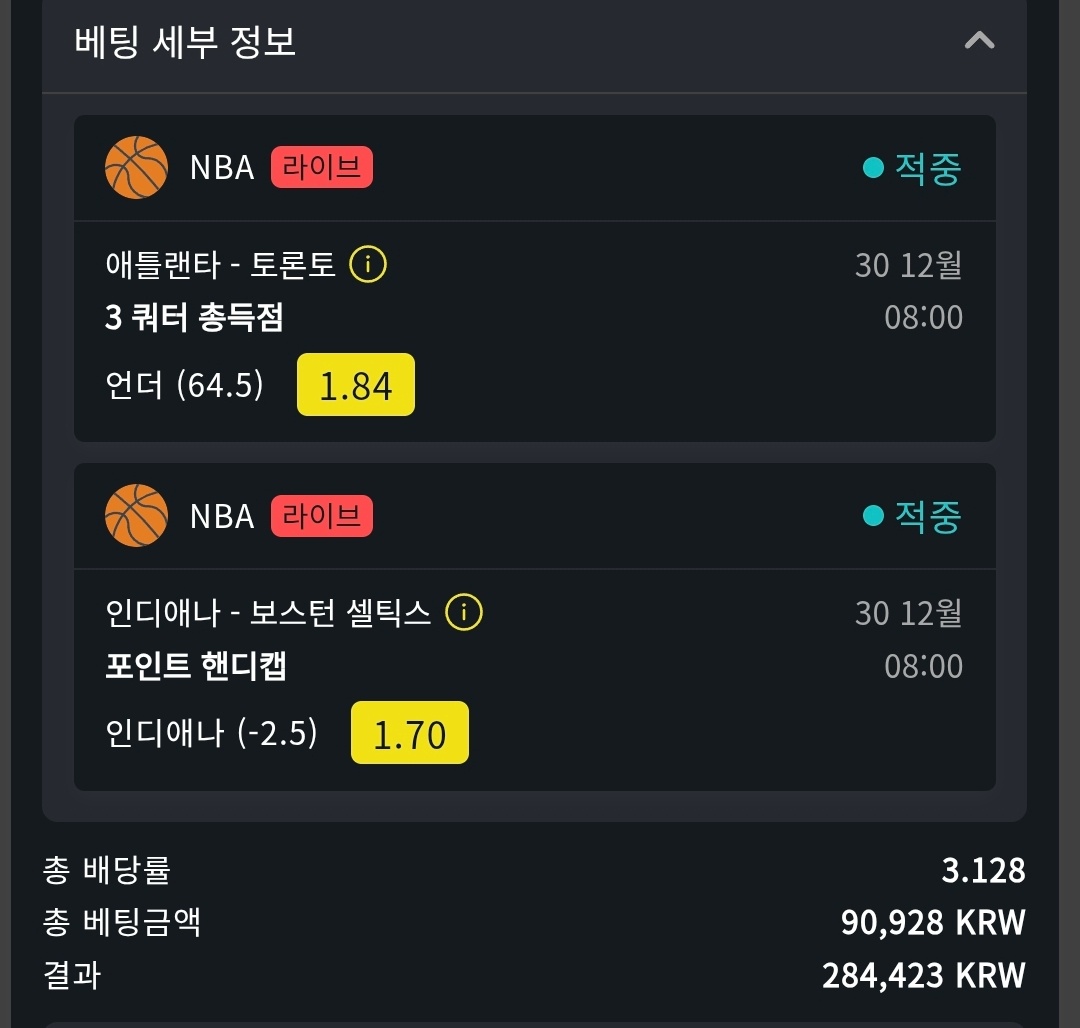
Task: Click the 포인트 핸디캡 market label
Action: (x=196, y=666)
